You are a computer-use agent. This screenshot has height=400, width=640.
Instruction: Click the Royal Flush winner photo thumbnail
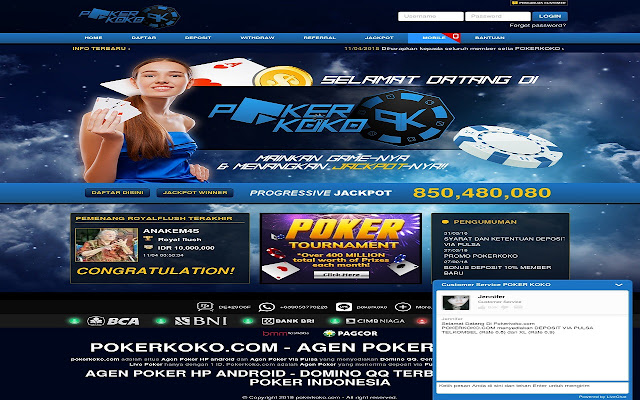(107, 245)
